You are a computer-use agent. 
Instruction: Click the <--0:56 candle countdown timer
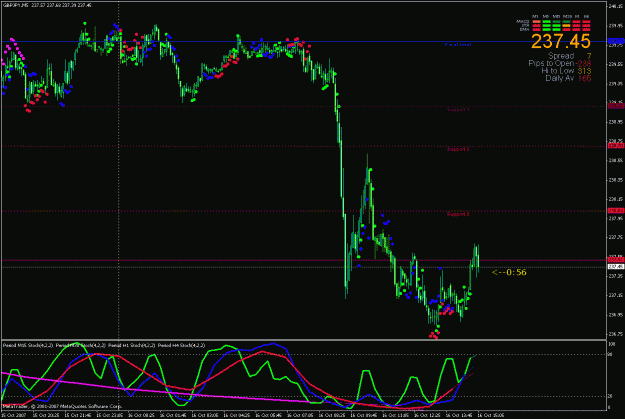click(x=509, y=272)
